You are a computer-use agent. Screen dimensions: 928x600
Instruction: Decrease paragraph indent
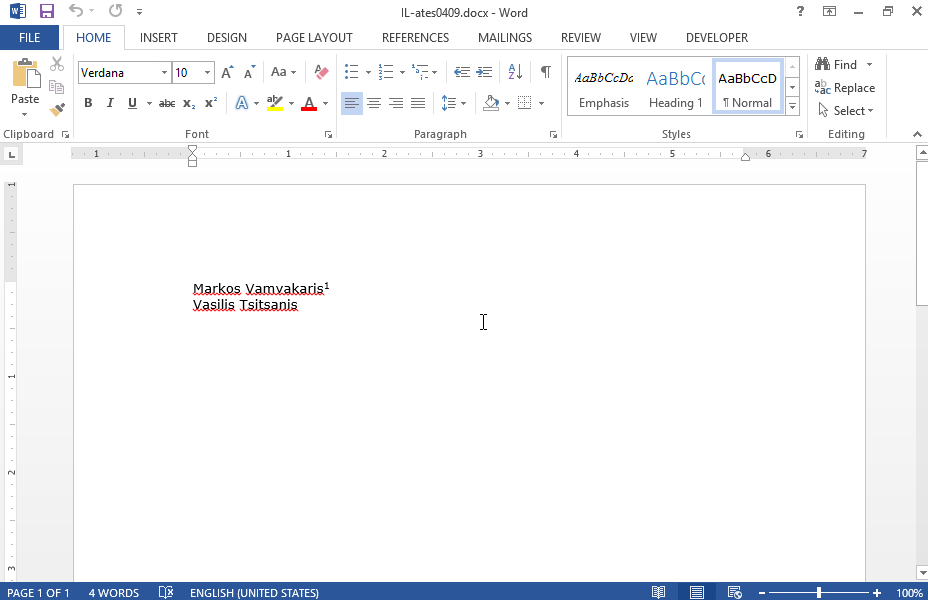(x=462, y=72)
